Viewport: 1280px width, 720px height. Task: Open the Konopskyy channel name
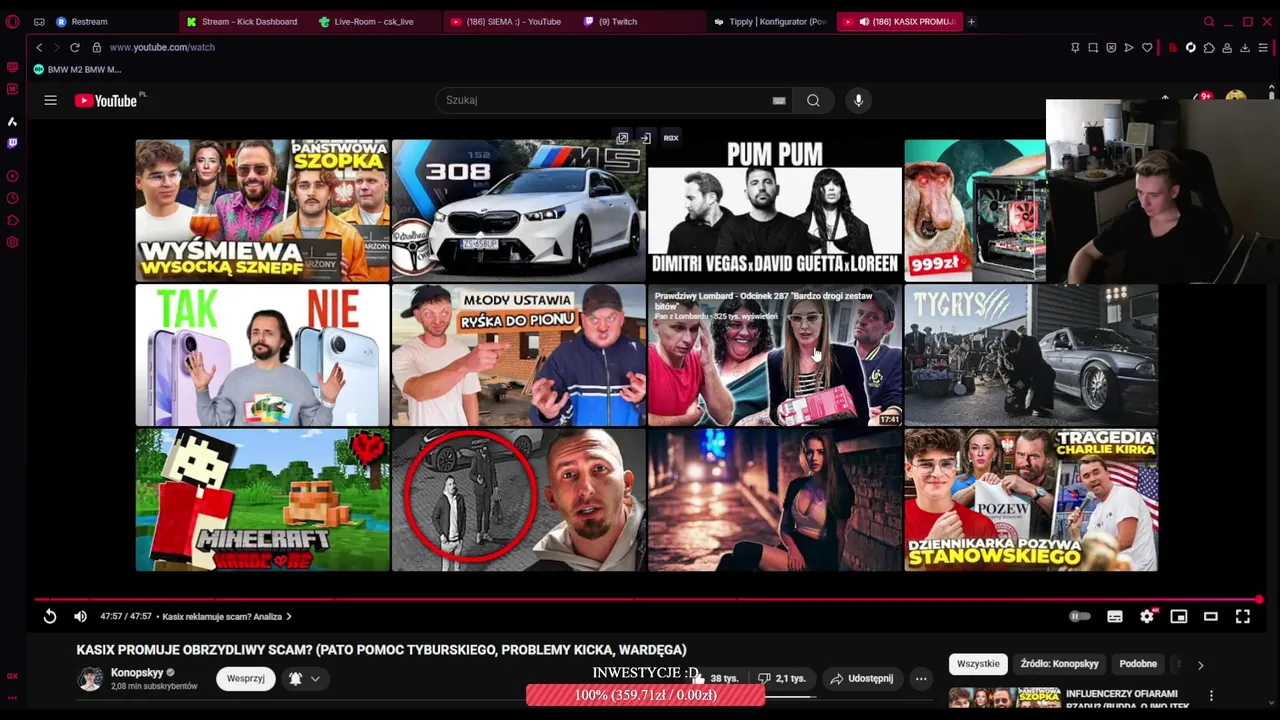tap(137, 672)
